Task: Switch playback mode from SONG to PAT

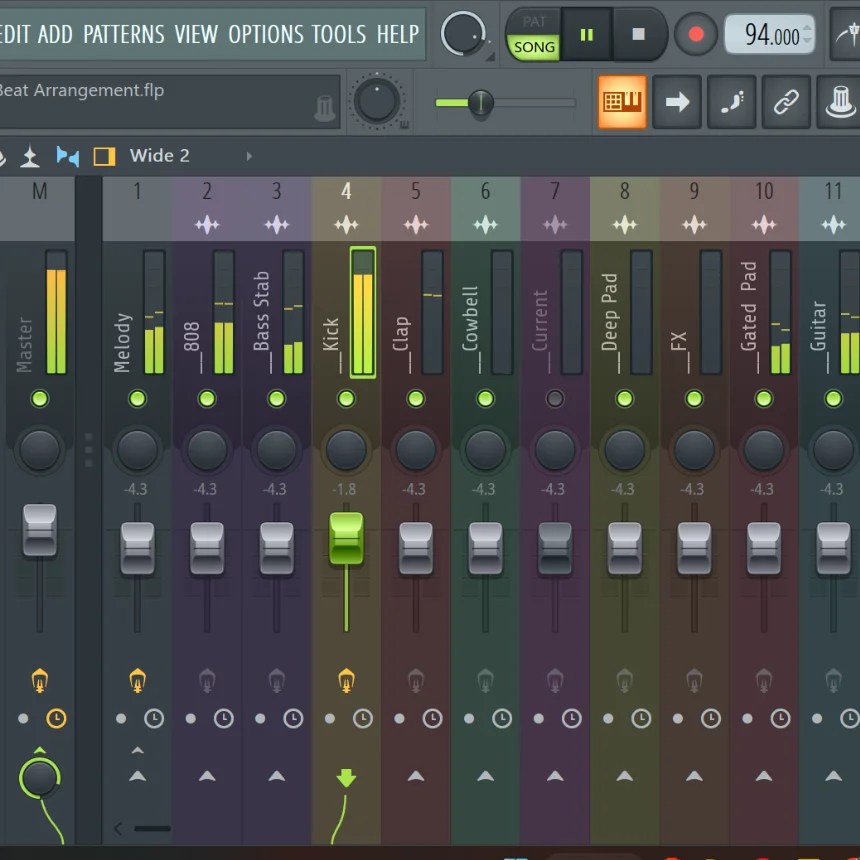Action: (533, 22)
